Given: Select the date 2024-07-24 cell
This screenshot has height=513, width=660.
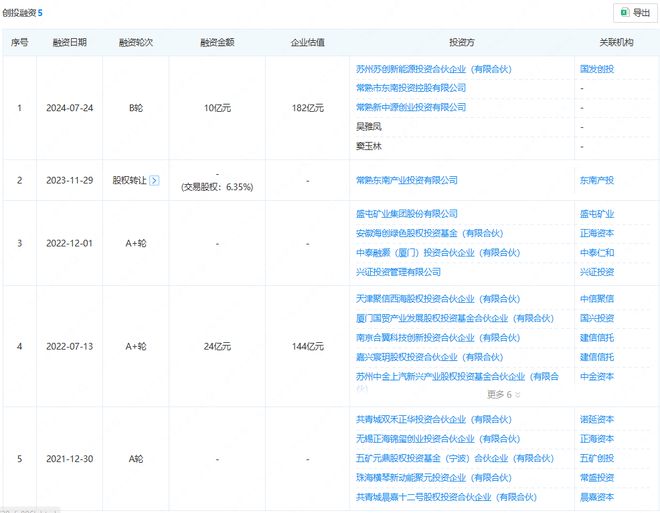Looking at the screenshot, I should 69,108.
